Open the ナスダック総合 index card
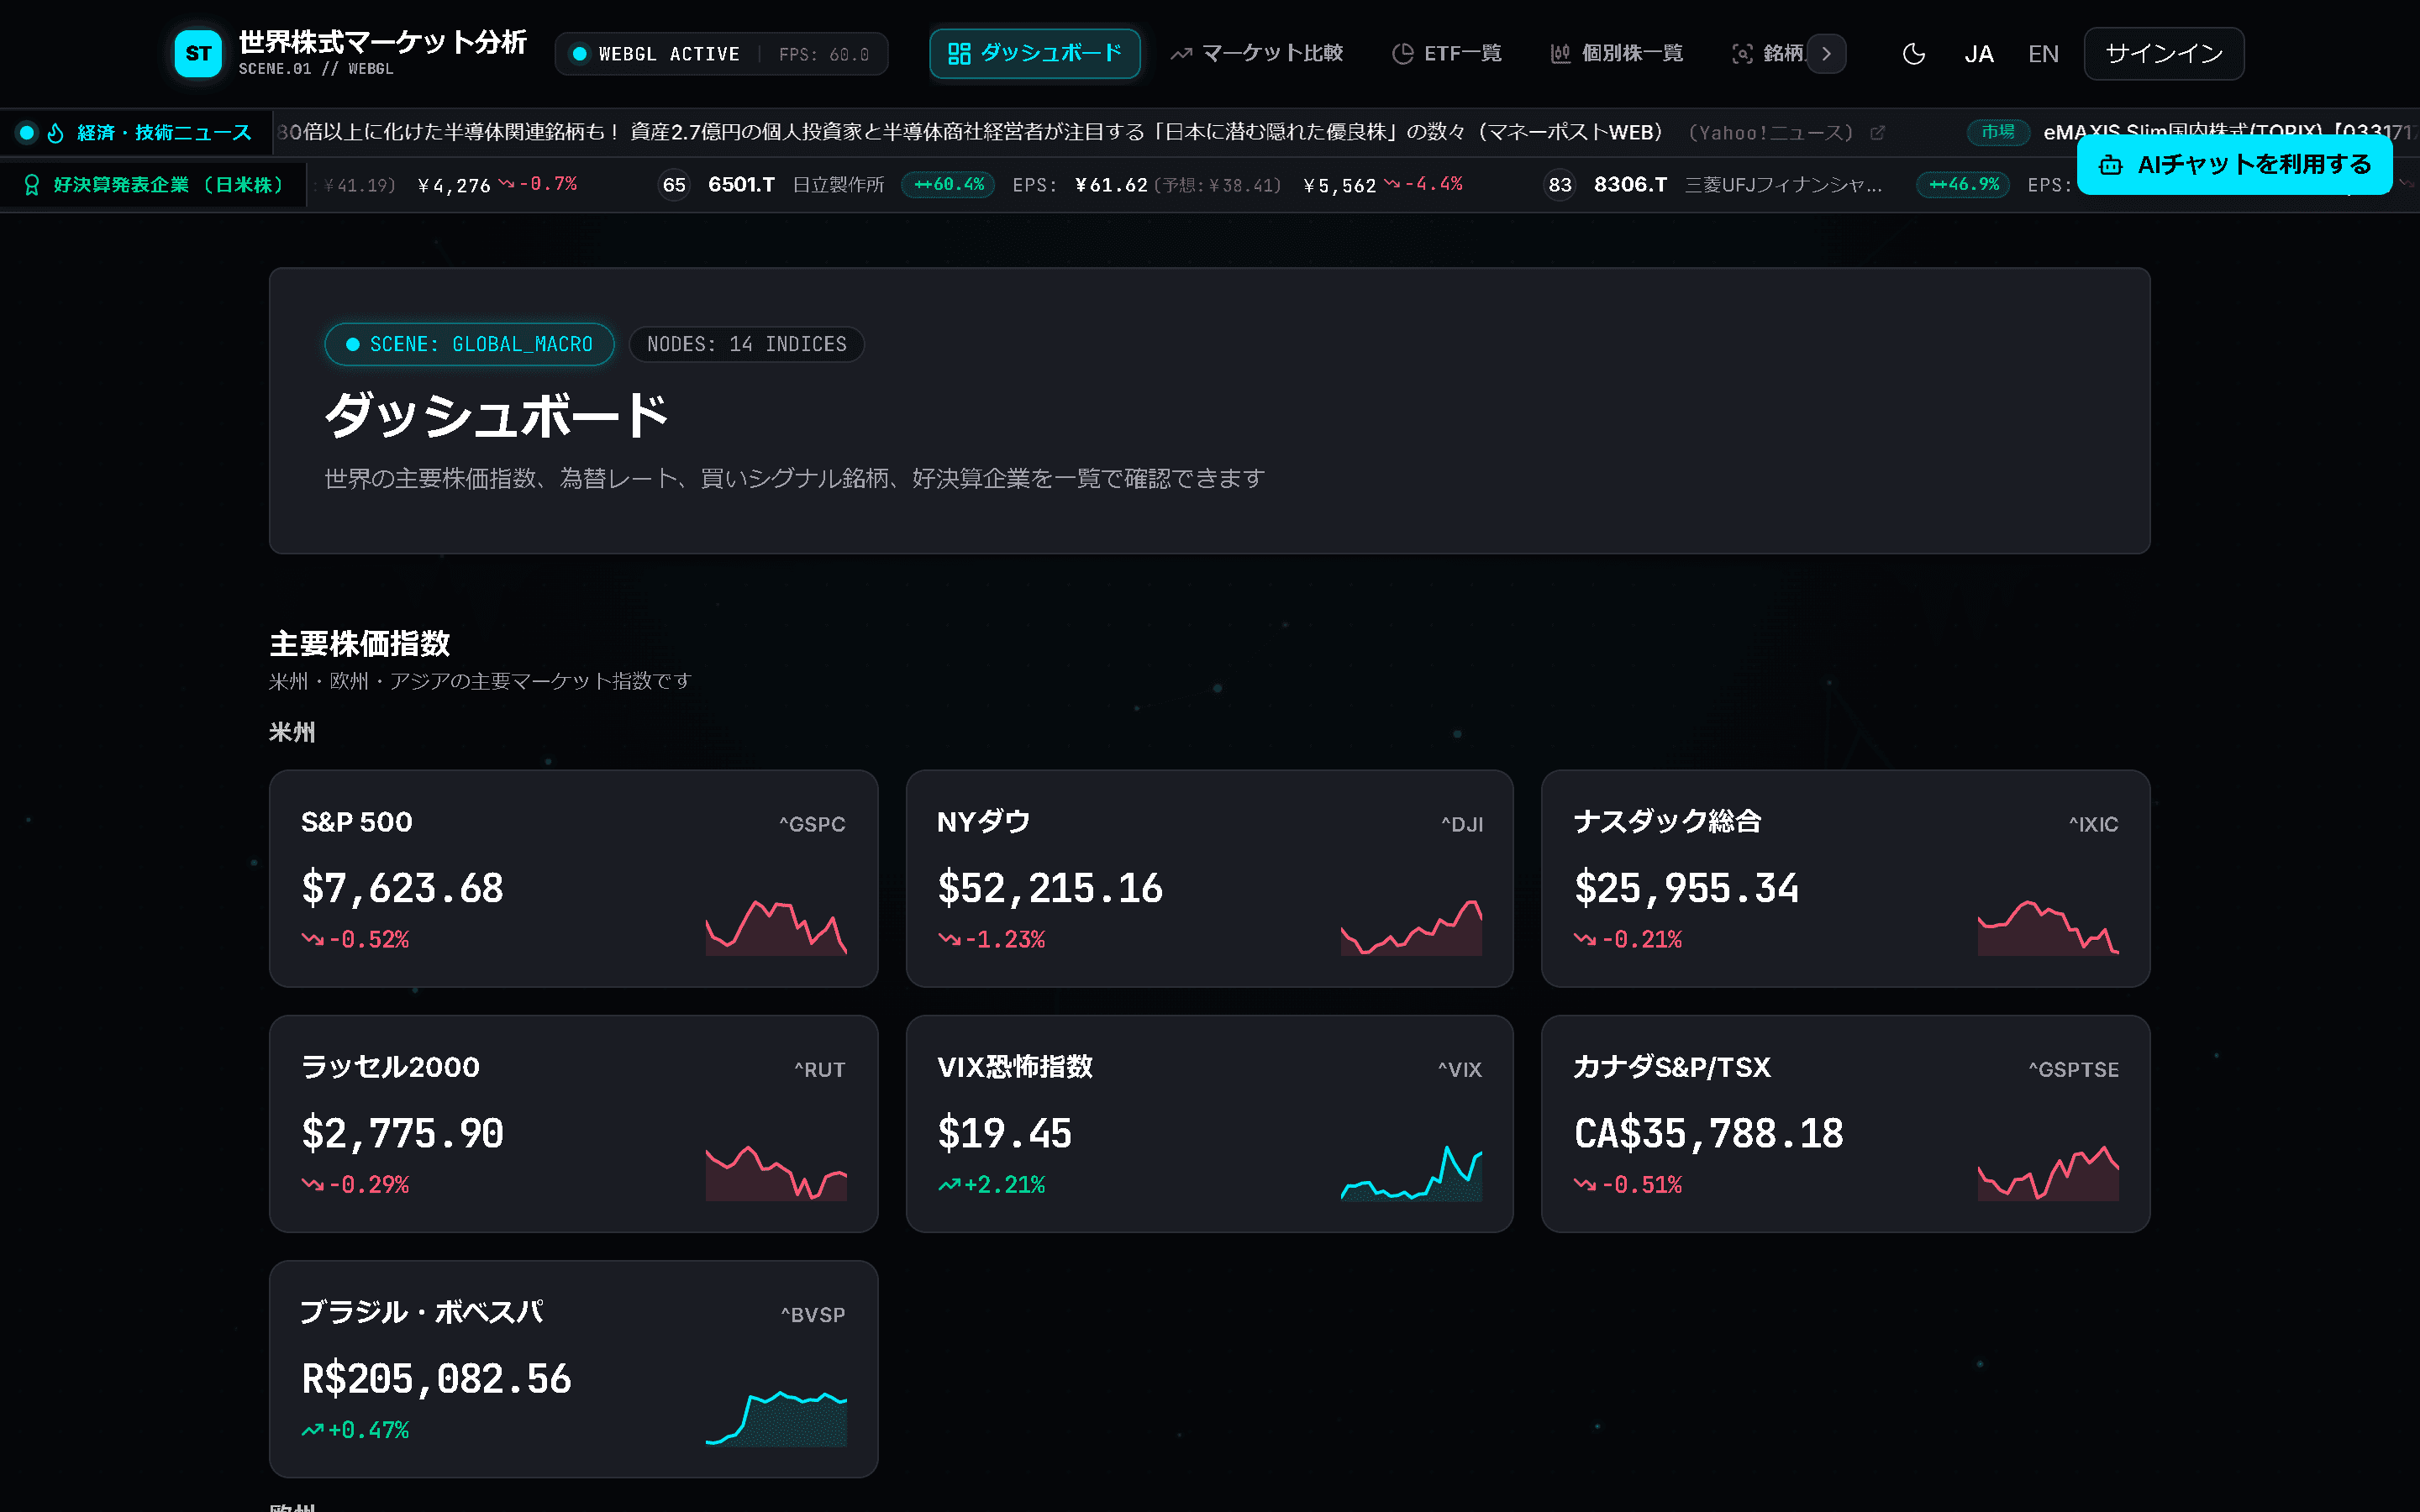This screenshot has height=1512, width=2420. click(x=1845, y=878)
